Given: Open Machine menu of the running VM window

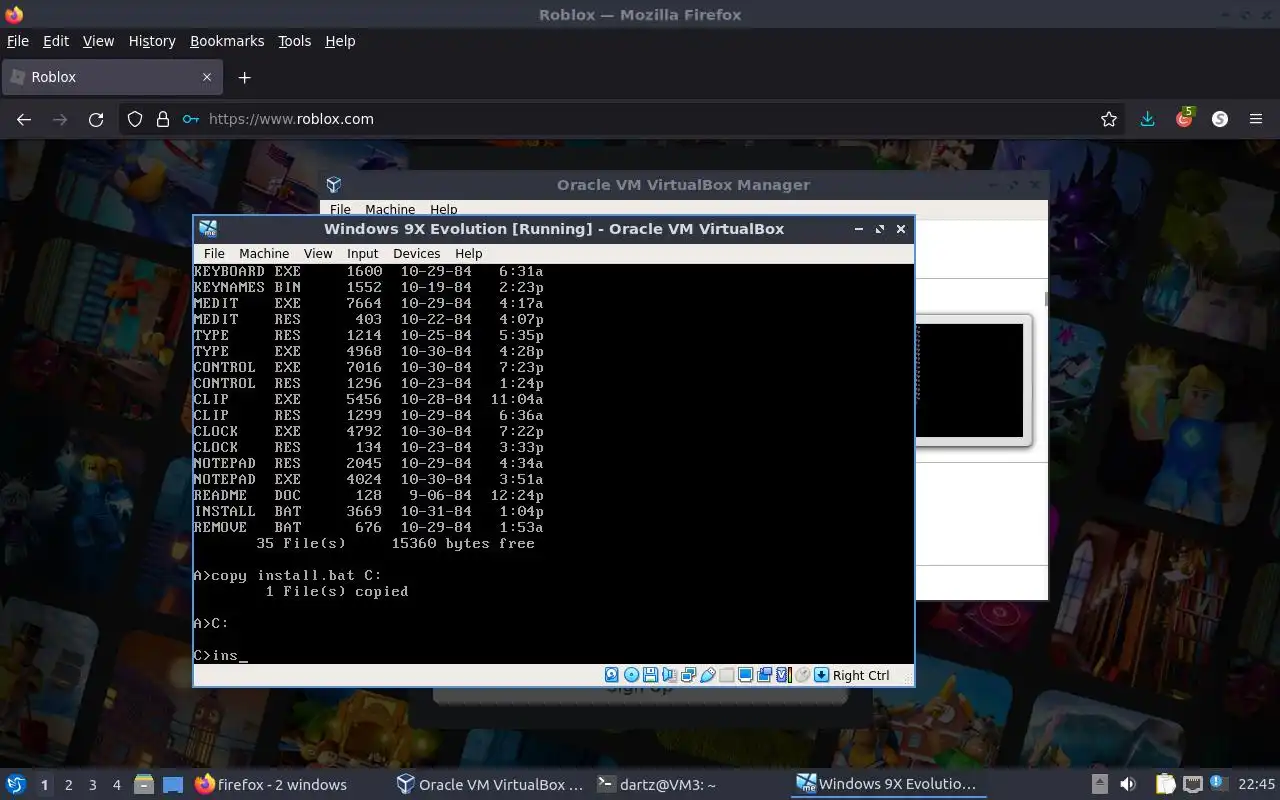Looking at the screenshot, I should coord(264,253).
